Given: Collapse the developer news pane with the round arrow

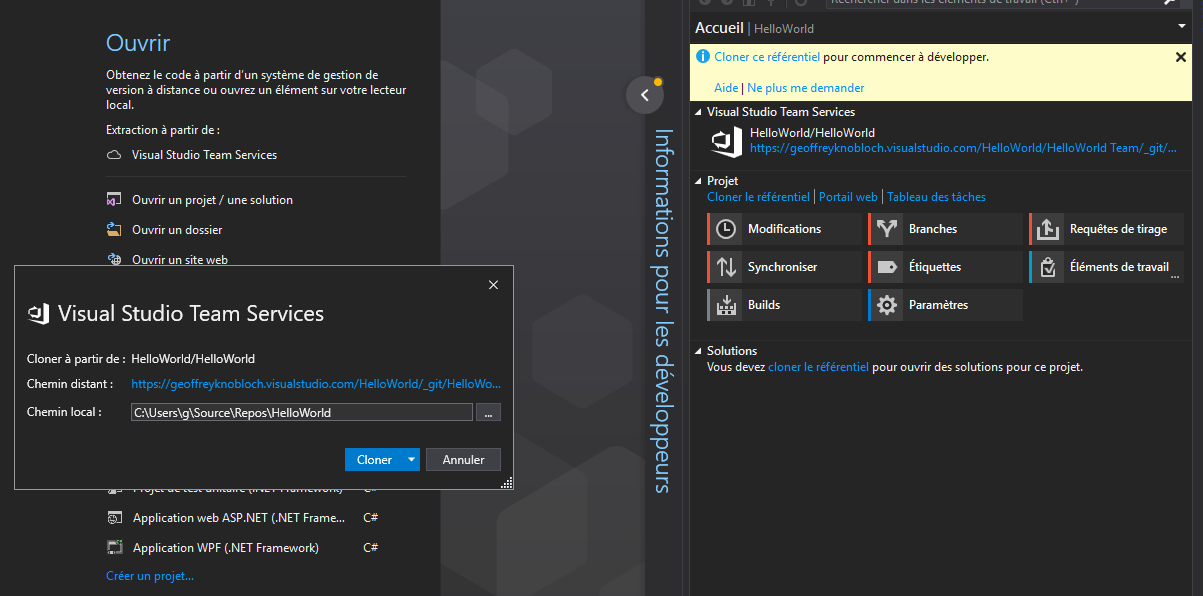Looking at the screenshot, I should (x=644, y=95).
